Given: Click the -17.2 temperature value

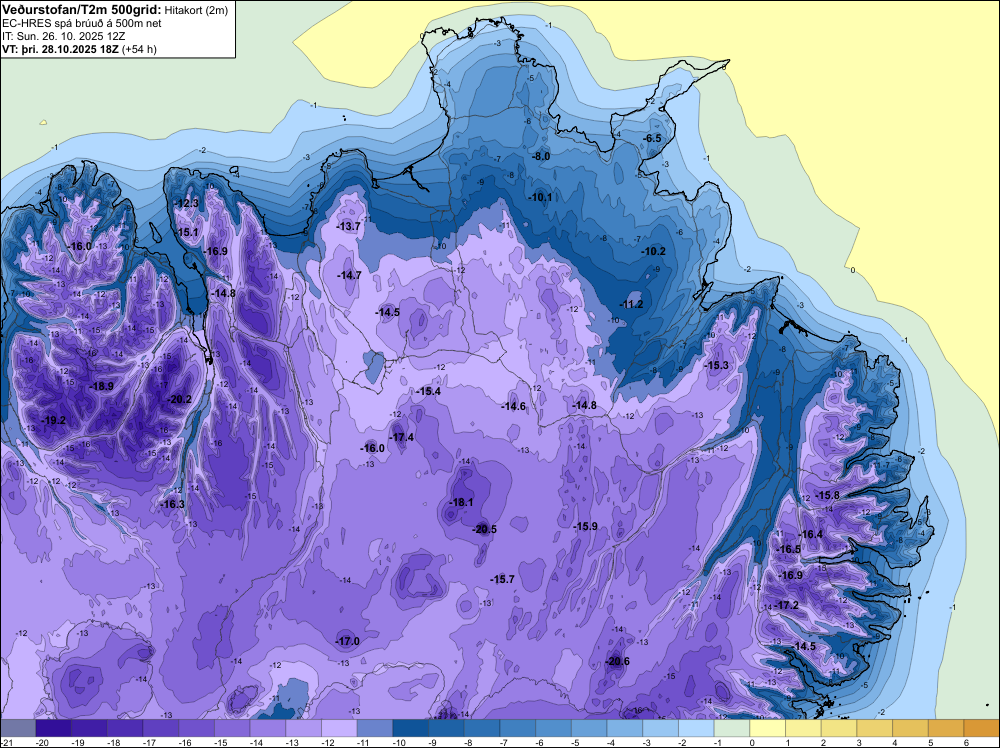Looking at the screenshot, I should pyautogui.click(x=786, y=605).
